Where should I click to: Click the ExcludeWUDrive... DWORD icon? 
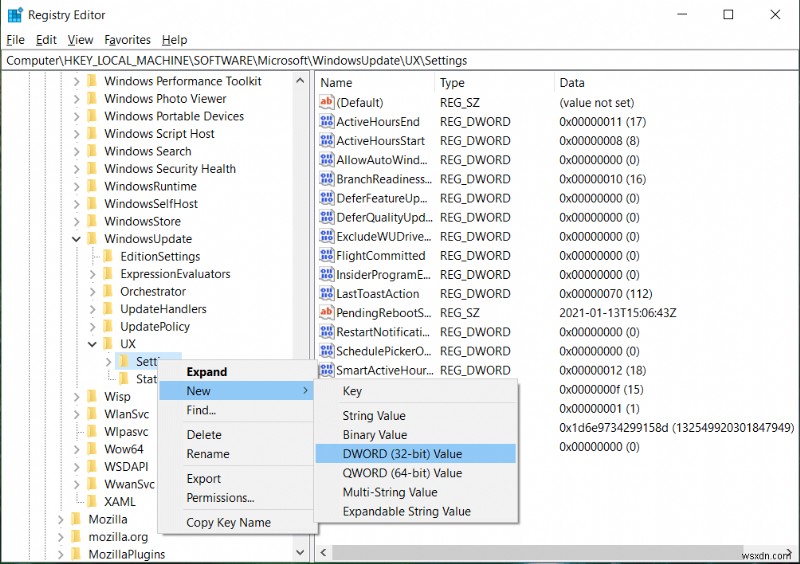tap(327, 236)
